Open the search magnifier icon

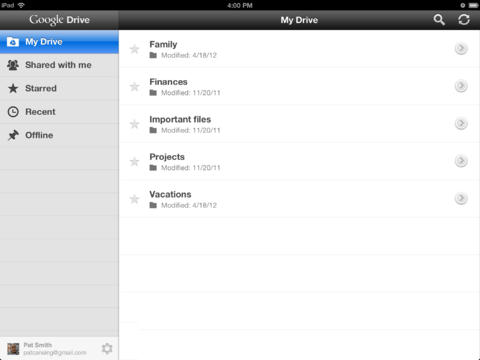coord(439,20)
